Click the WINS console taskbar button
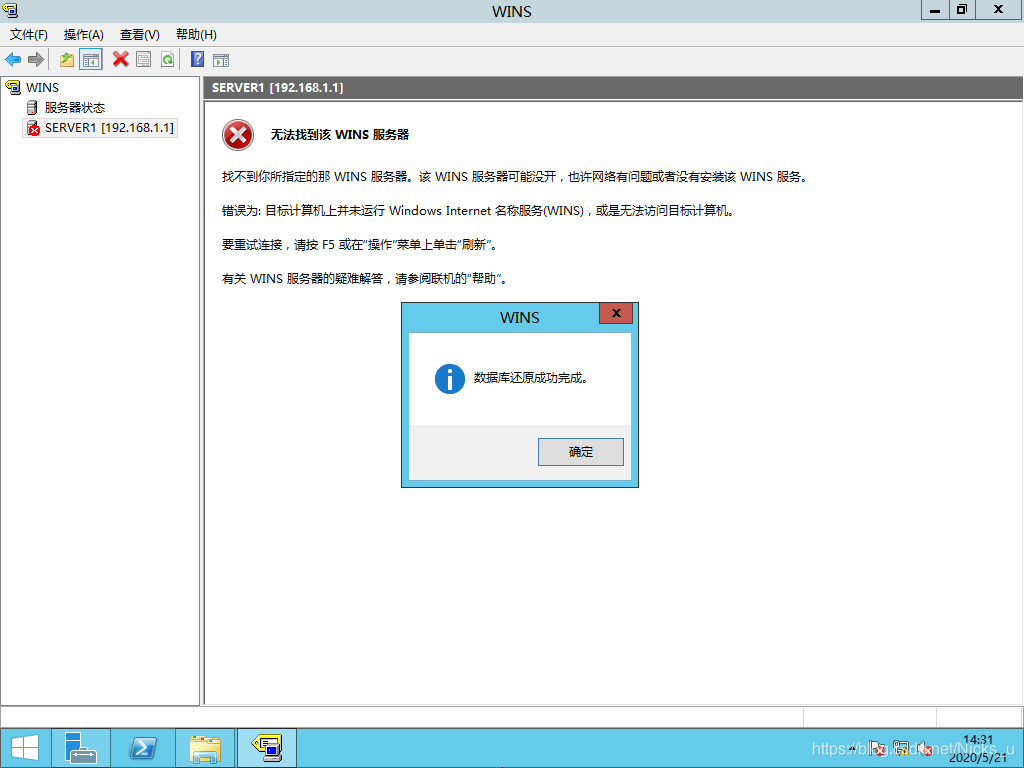Screen dimensions: 1024x768 (x=266, y=748)
